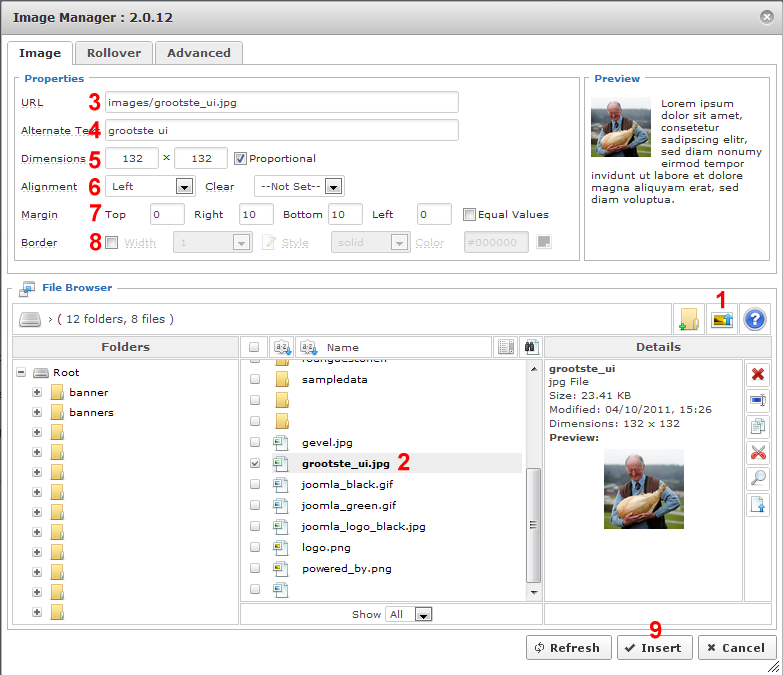
Task: Click the border color picker icon
Action: coord(544,242)
